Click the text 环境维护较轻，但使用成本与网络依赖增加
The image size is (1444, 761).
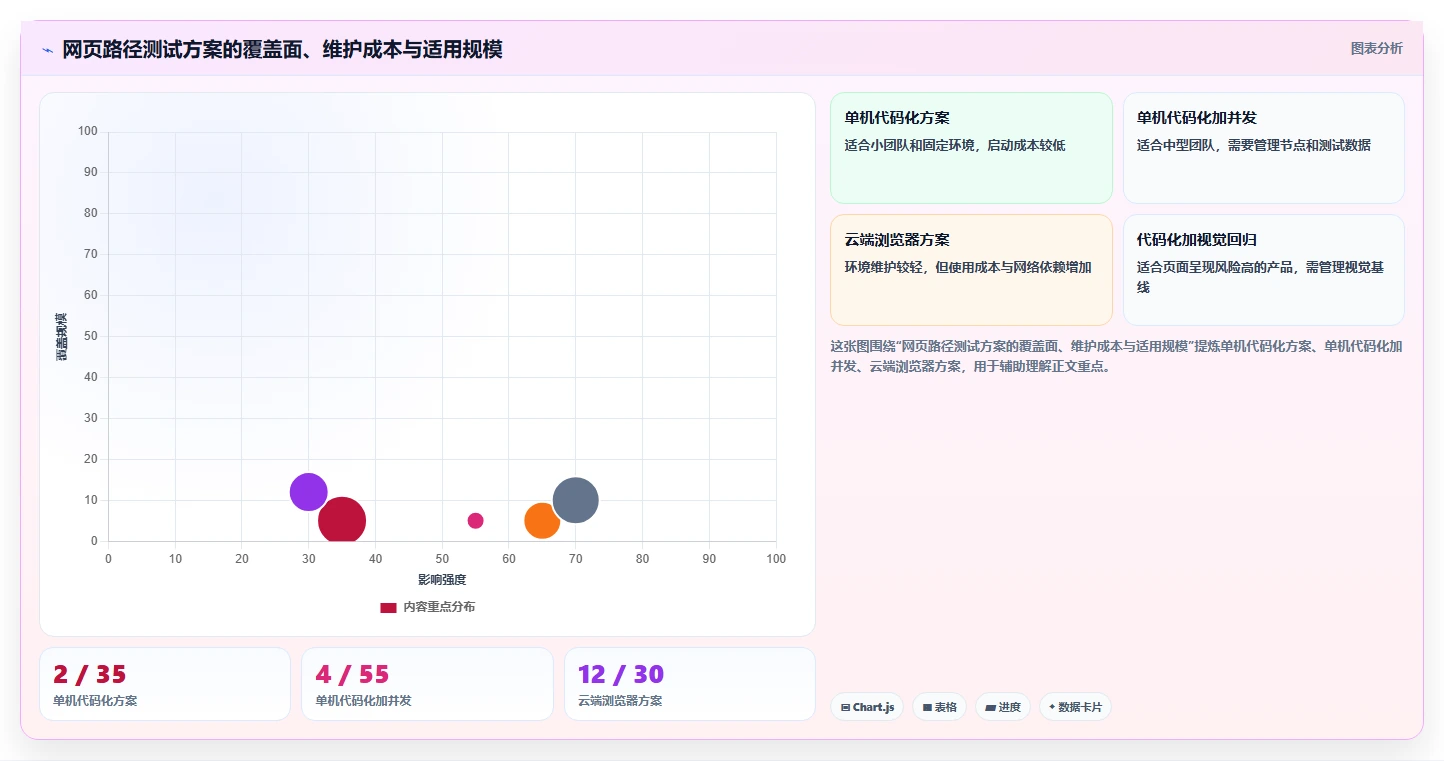968,267
